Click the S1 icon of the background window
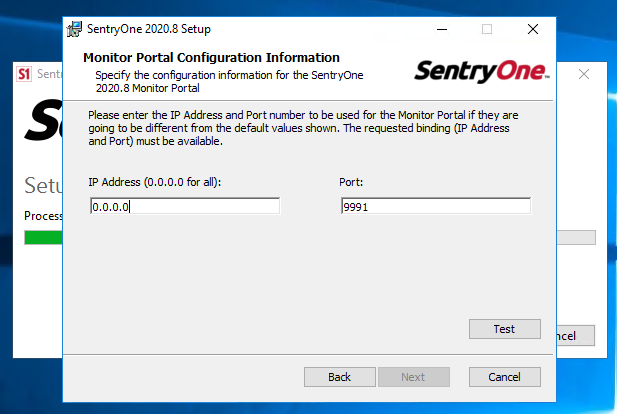This screenshot has height=414, width=617. click(x=24, y=74)
